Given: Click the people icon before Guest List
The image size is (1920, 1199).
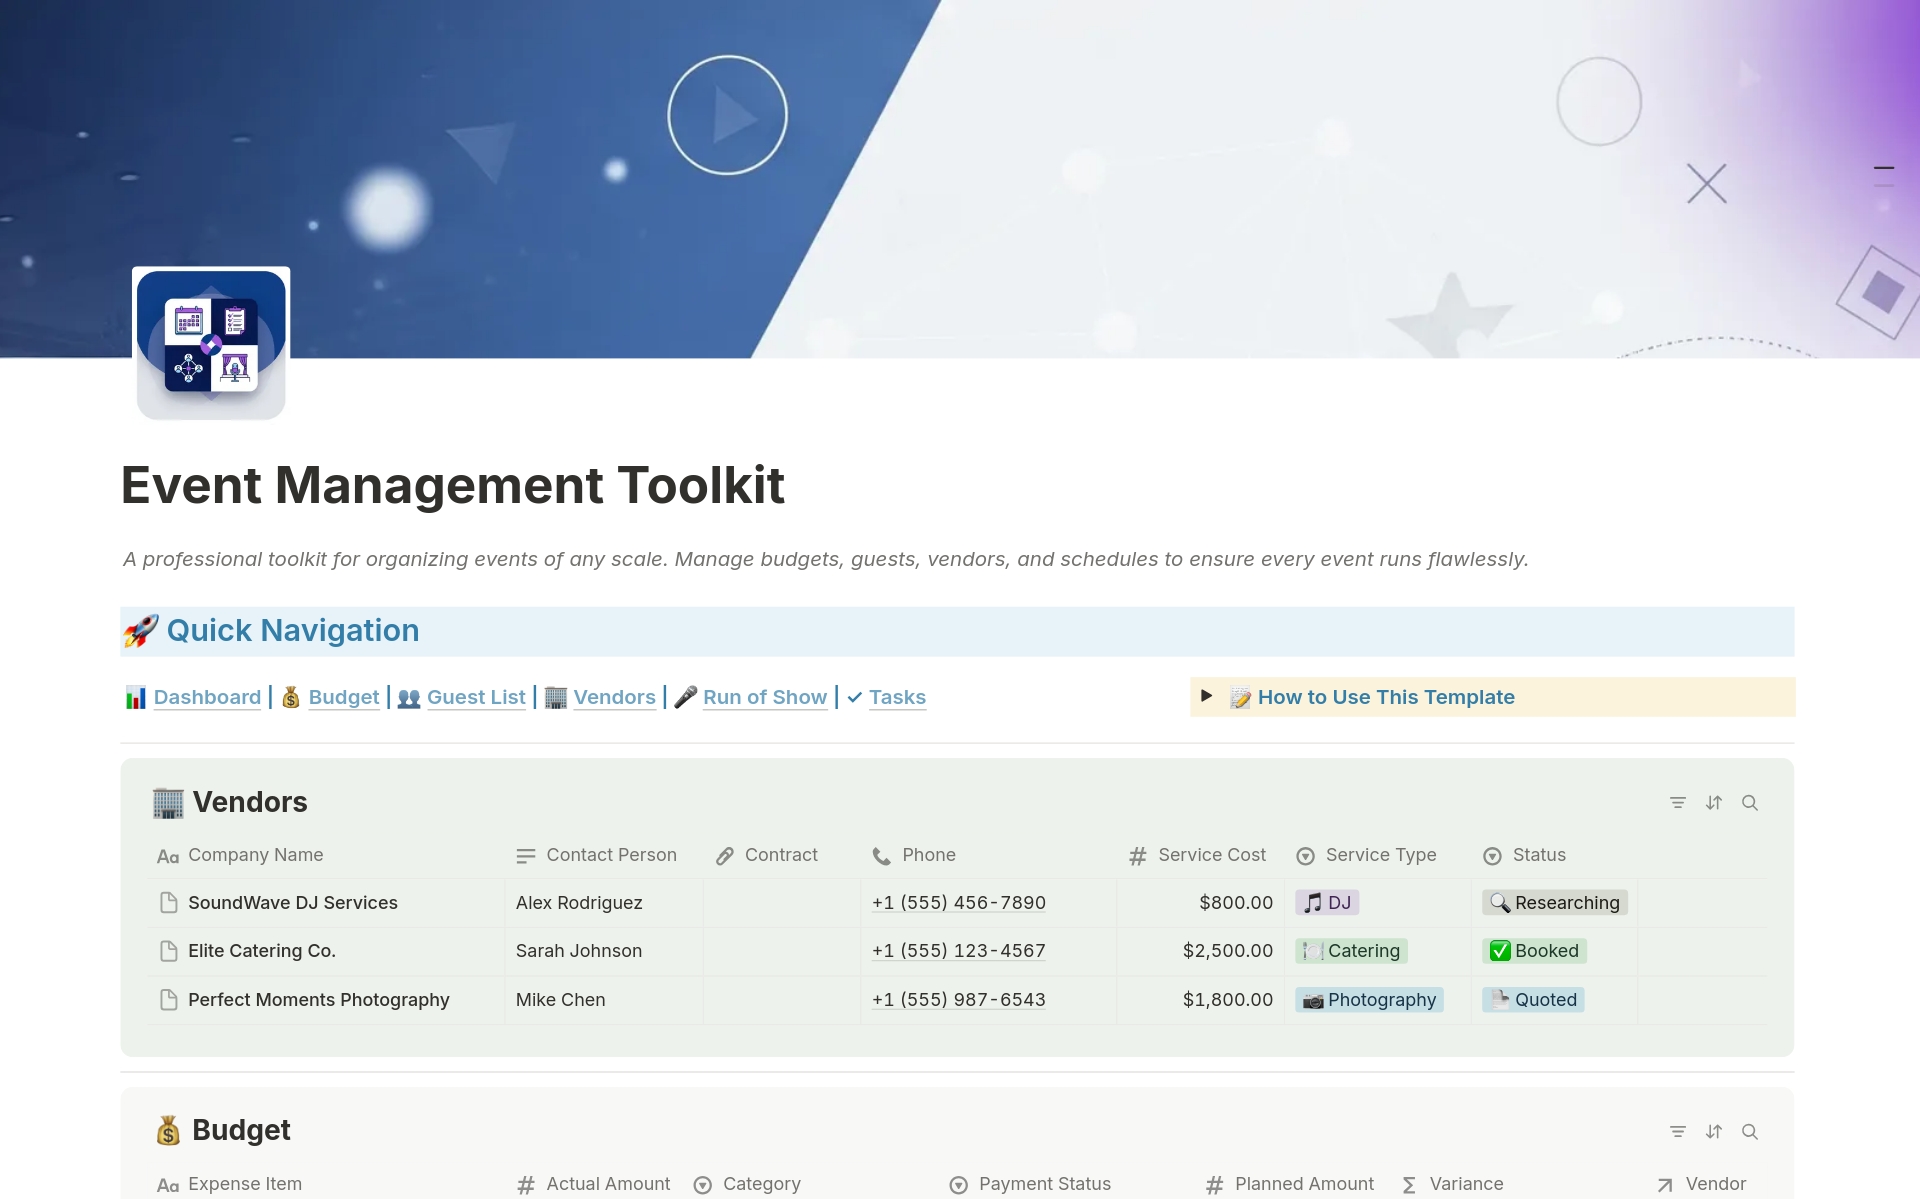Looking at the screenshot, I should (409, 698).
